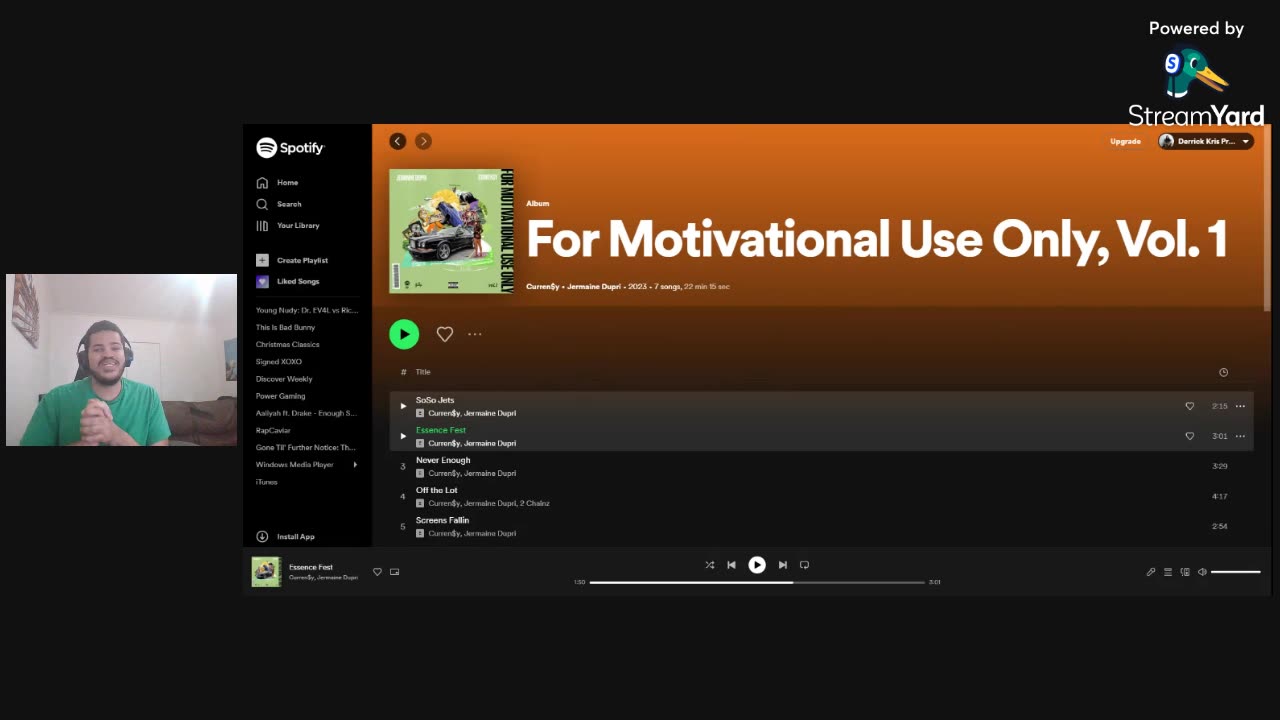This screenshot has height=720, width=1280.
Task: Click Jermaine Dupri link in header
Action: (x=594, y=287)
